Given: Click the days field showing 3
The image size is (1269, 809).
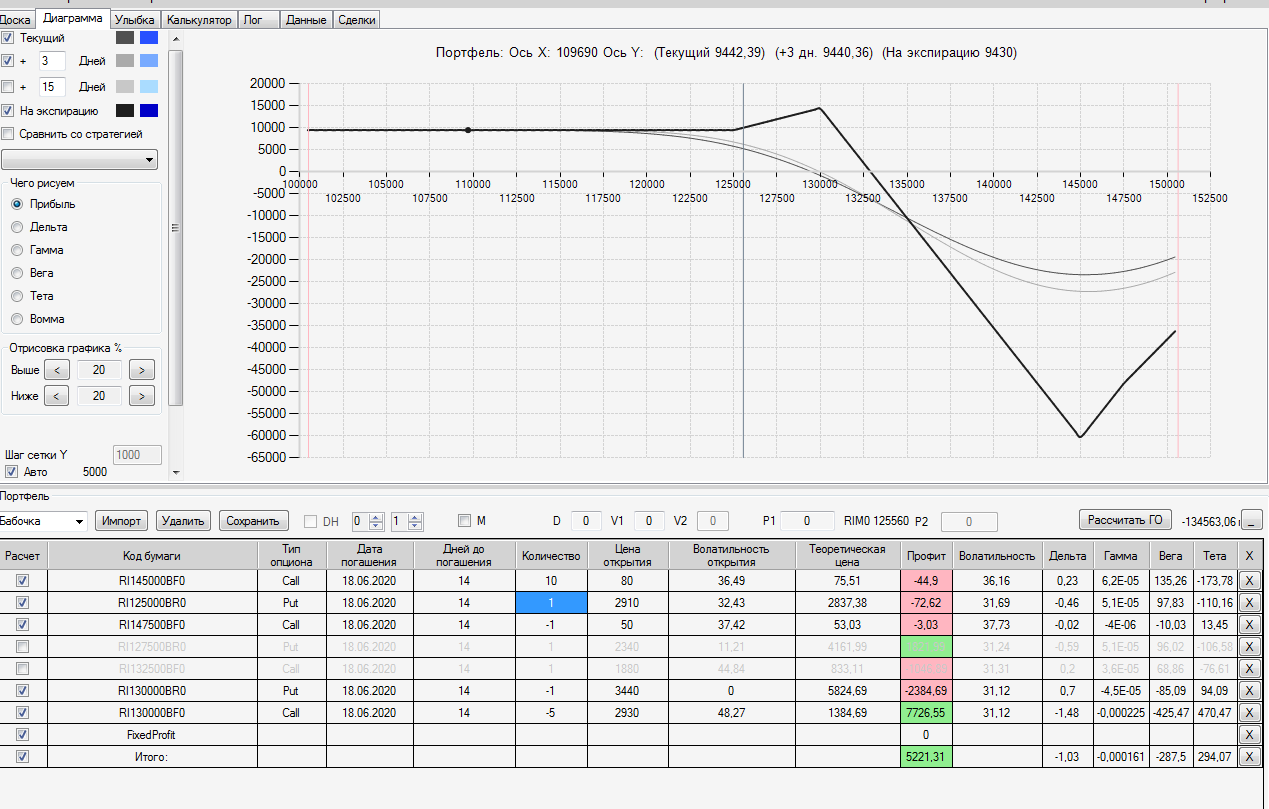Looking at the screenshot, I should 52,61.
